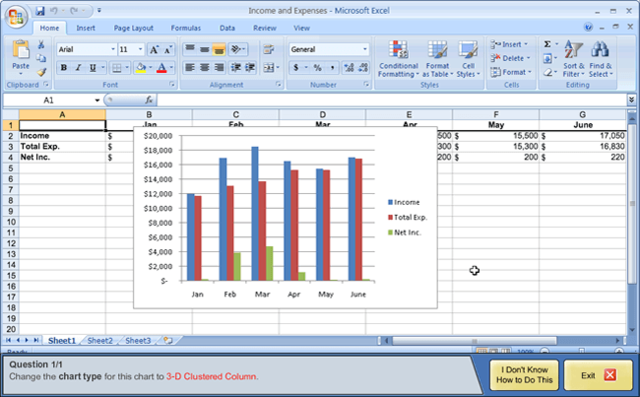Increase the decimal places

coord(349,67)
